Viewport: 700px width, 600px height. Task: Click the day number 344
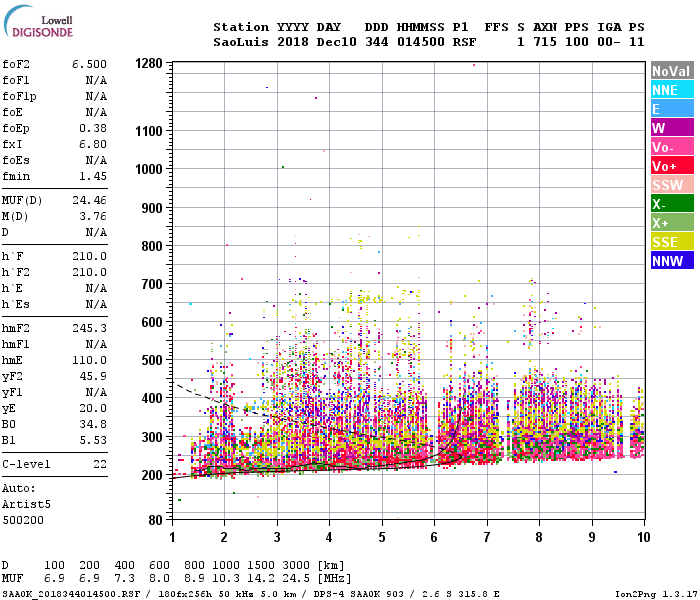[x=377, y=42]
